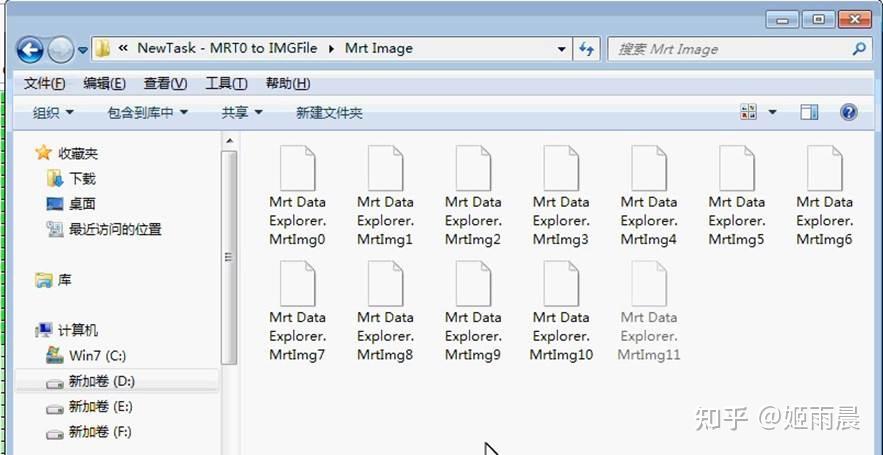The image size is (883, 455).
Task: Open the 查看(V) menu
Action: coord(165,84)
